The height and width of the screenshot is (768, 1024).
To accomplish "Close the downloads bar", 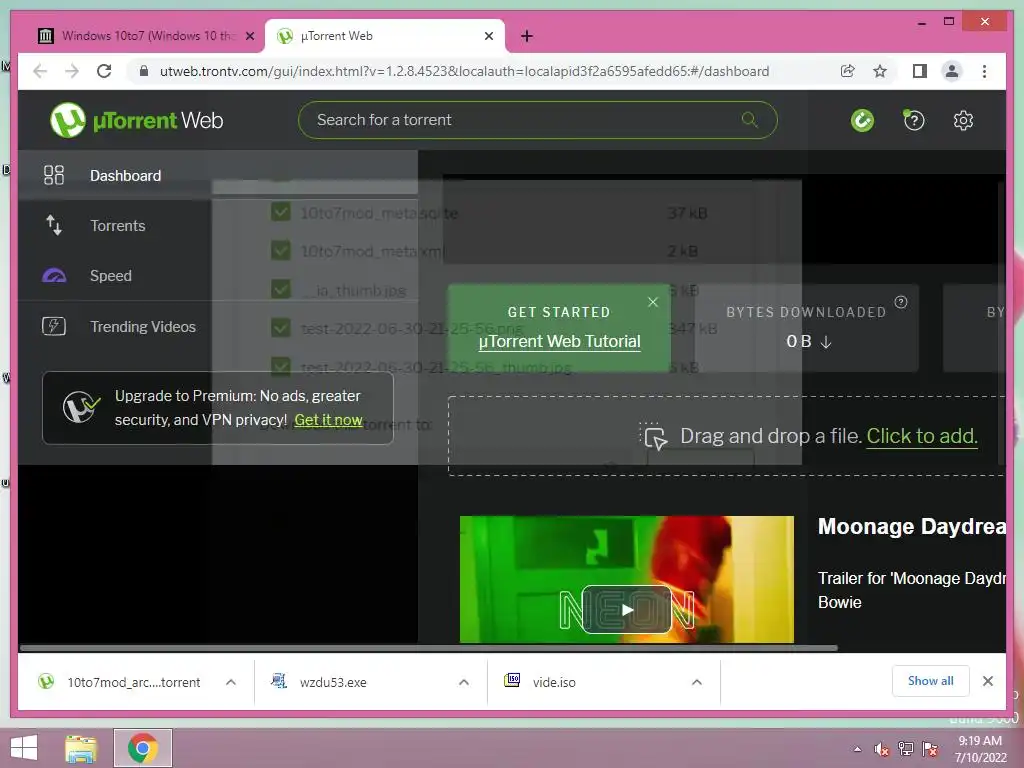I will pyautogui.click(x=988, y=681).
